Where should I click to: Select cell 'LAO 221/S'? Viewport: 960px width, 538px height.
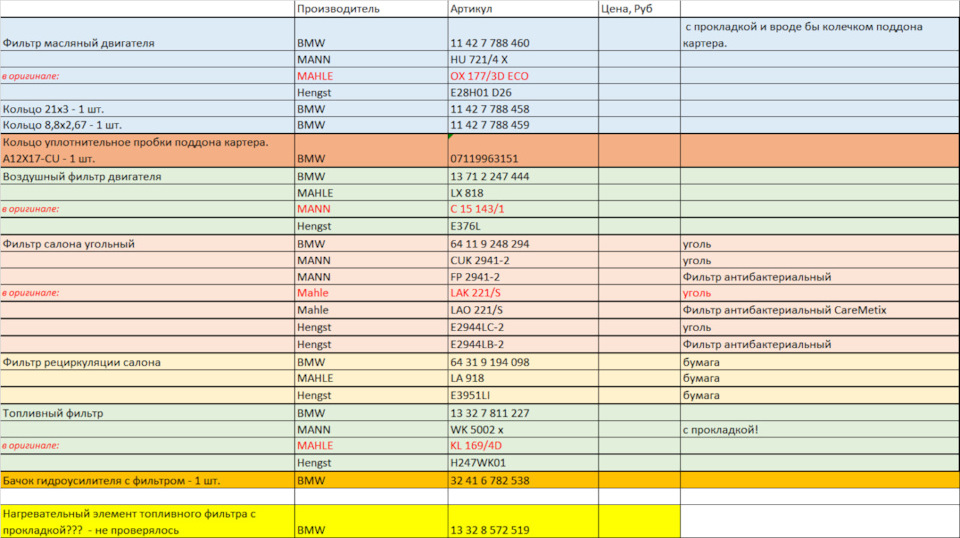click(x=523, y=310)
